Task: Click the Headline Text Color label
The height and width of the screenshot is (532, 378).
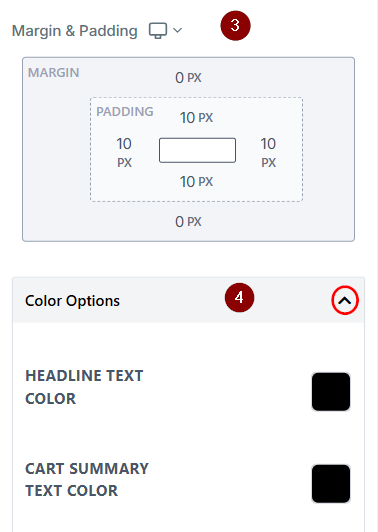Action: [84, 387]
